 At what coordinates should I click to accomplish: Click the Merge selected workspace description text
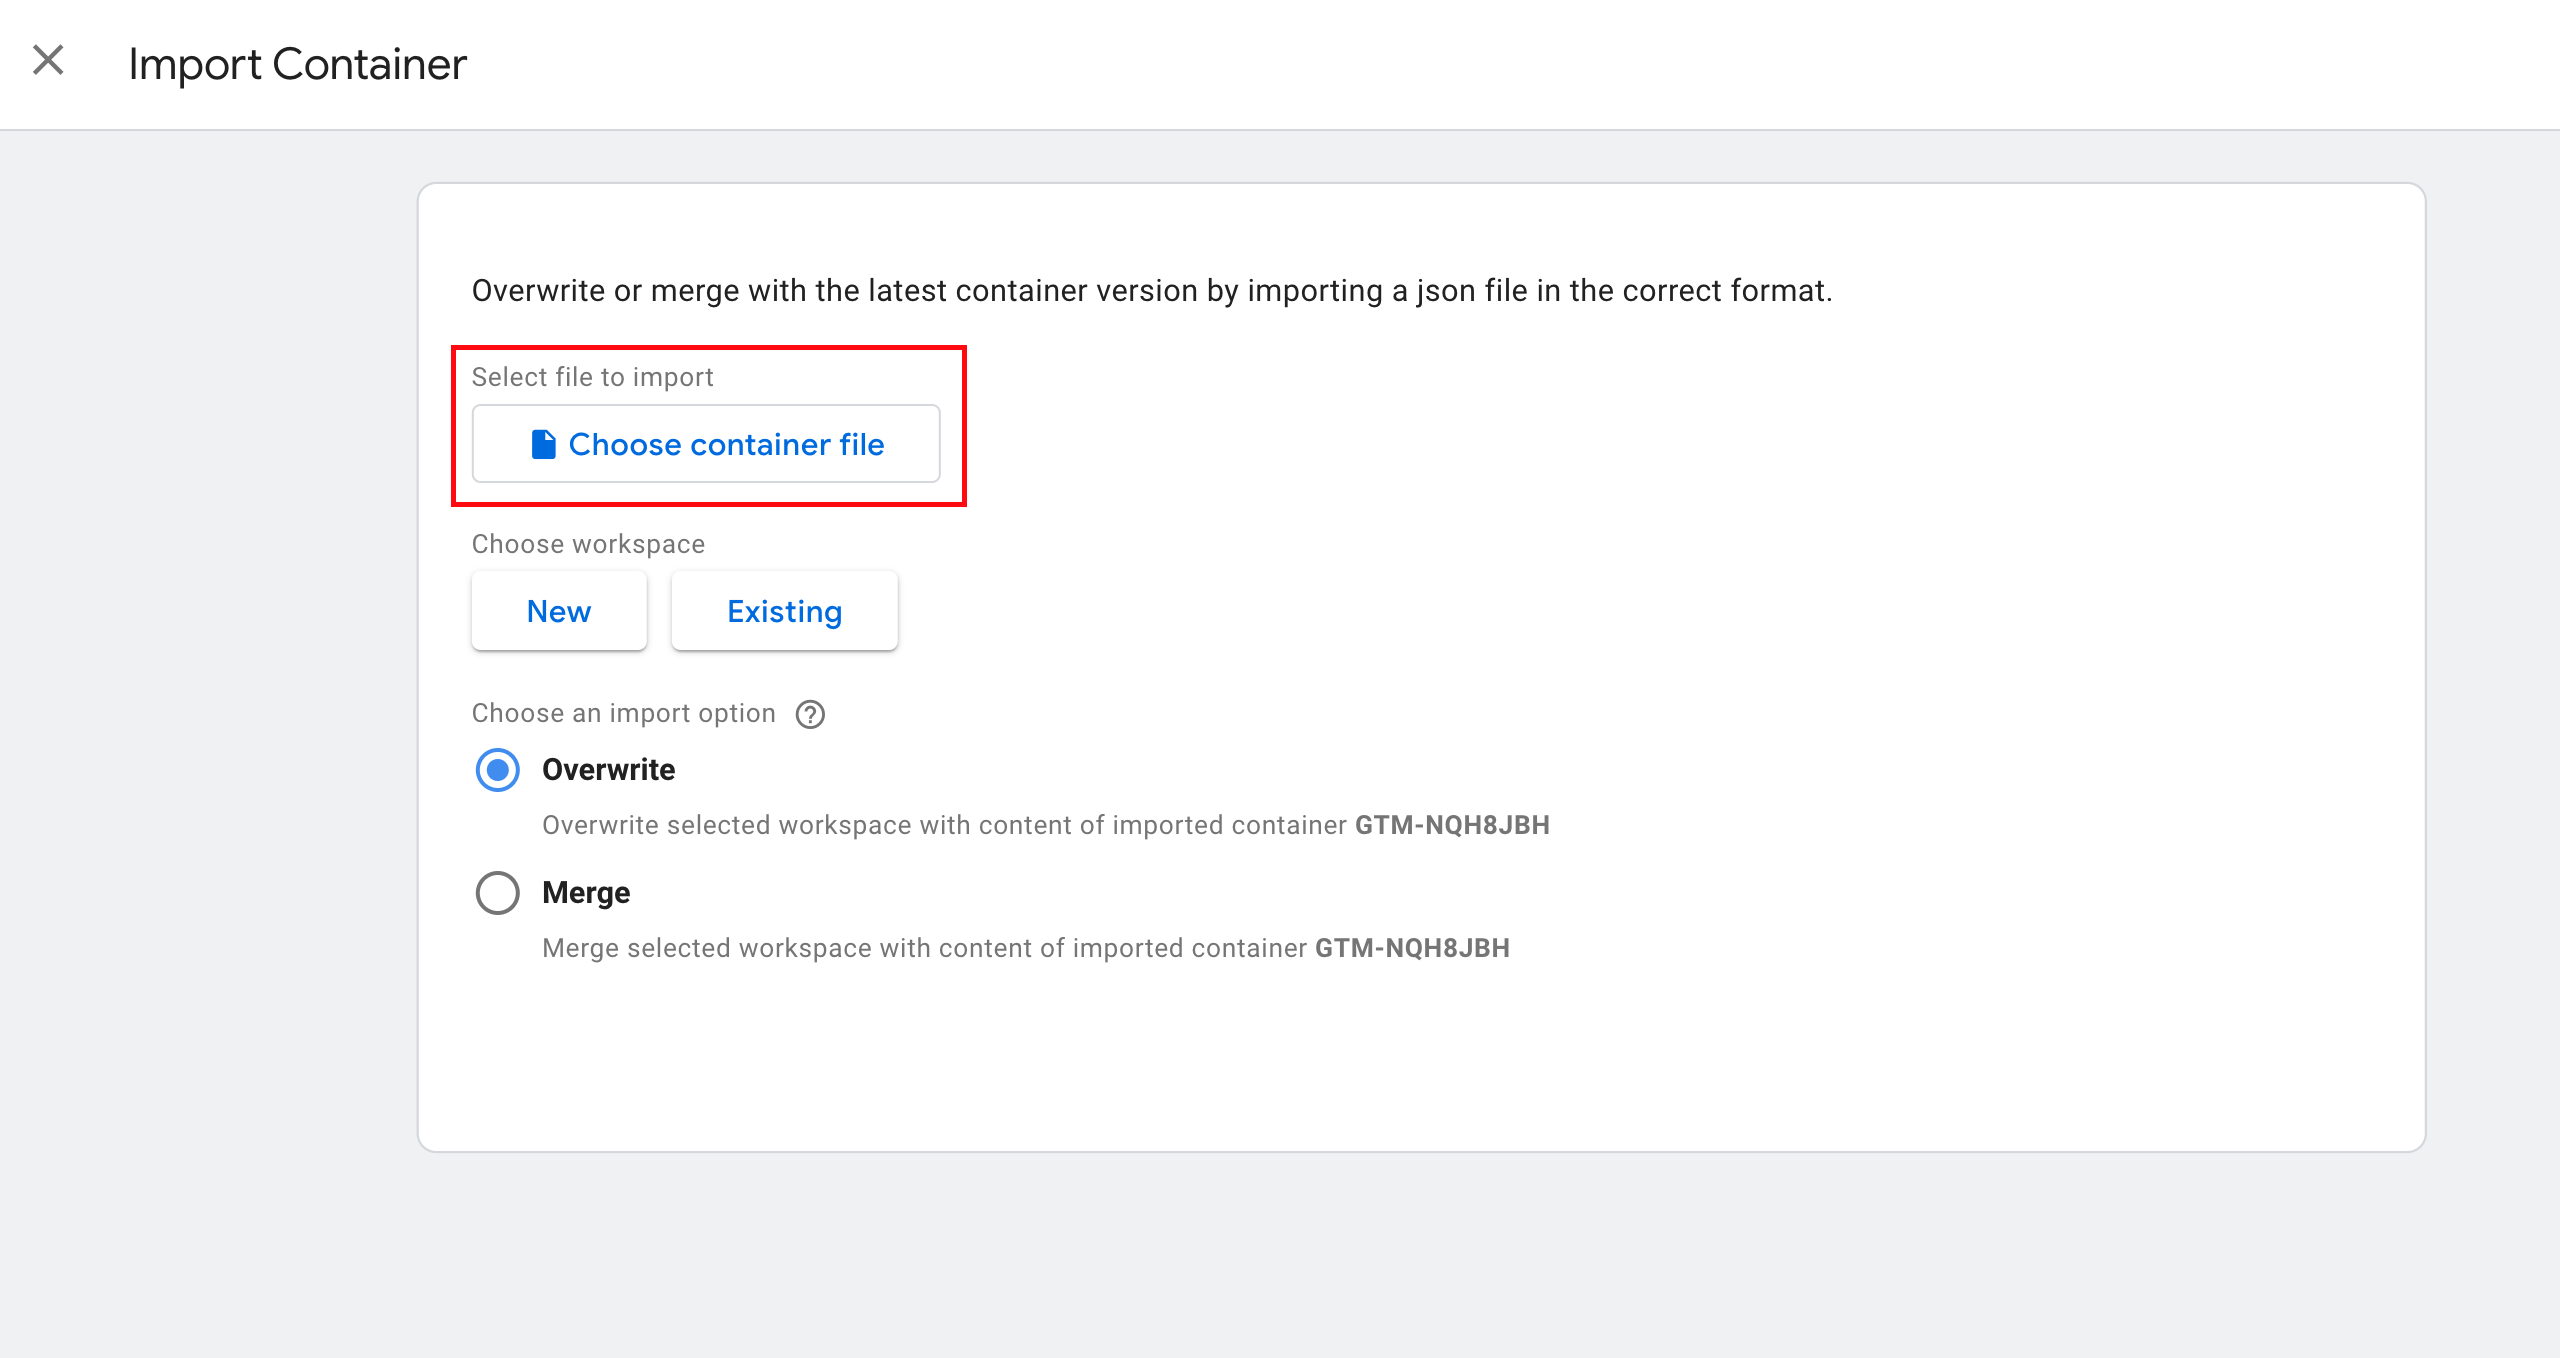click(x=924, y=948)
